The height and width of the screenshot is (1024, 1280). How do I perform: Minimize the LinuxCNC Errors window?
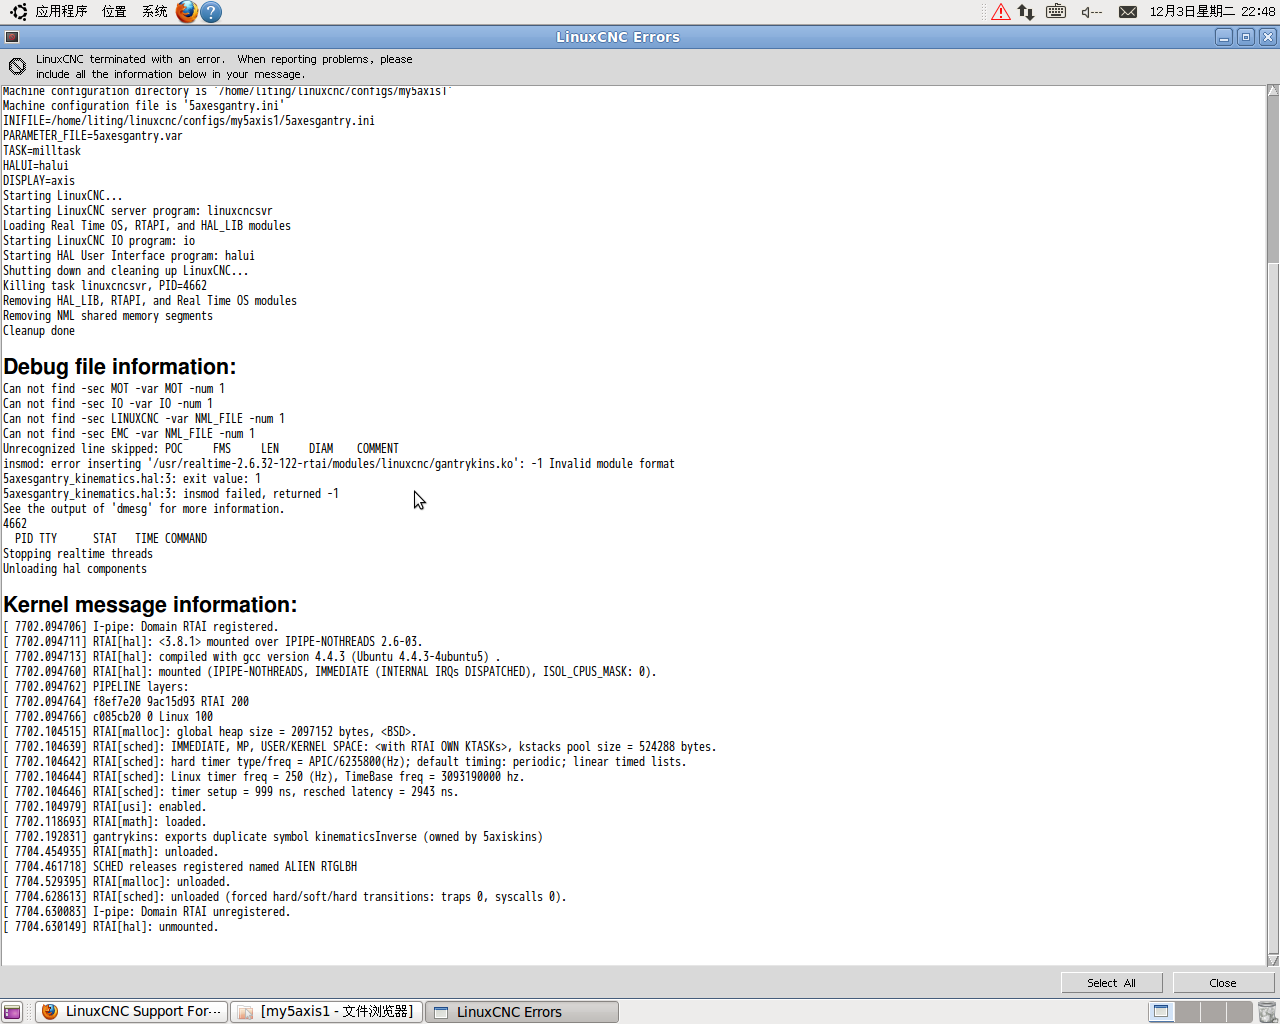[x=1224, y=37]
